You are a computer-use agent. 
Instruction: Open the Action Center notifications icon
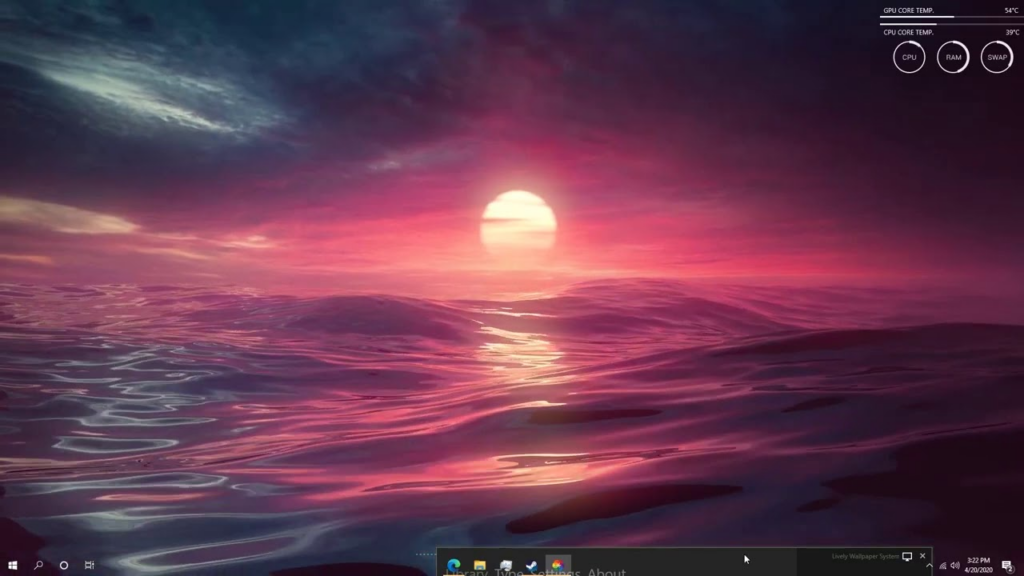pyautogui.click(x=1008, y=566)
